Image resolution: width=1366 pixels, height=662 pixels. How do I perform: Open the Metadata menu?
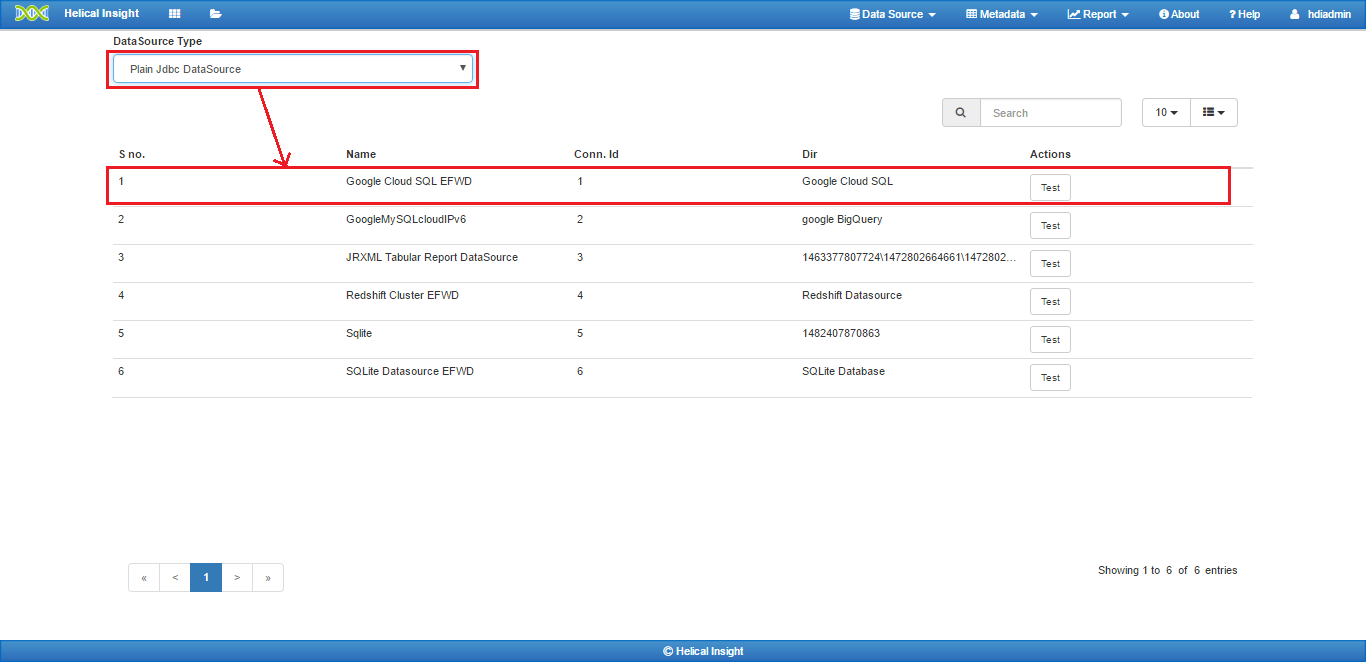click(x=1002, y=14)
